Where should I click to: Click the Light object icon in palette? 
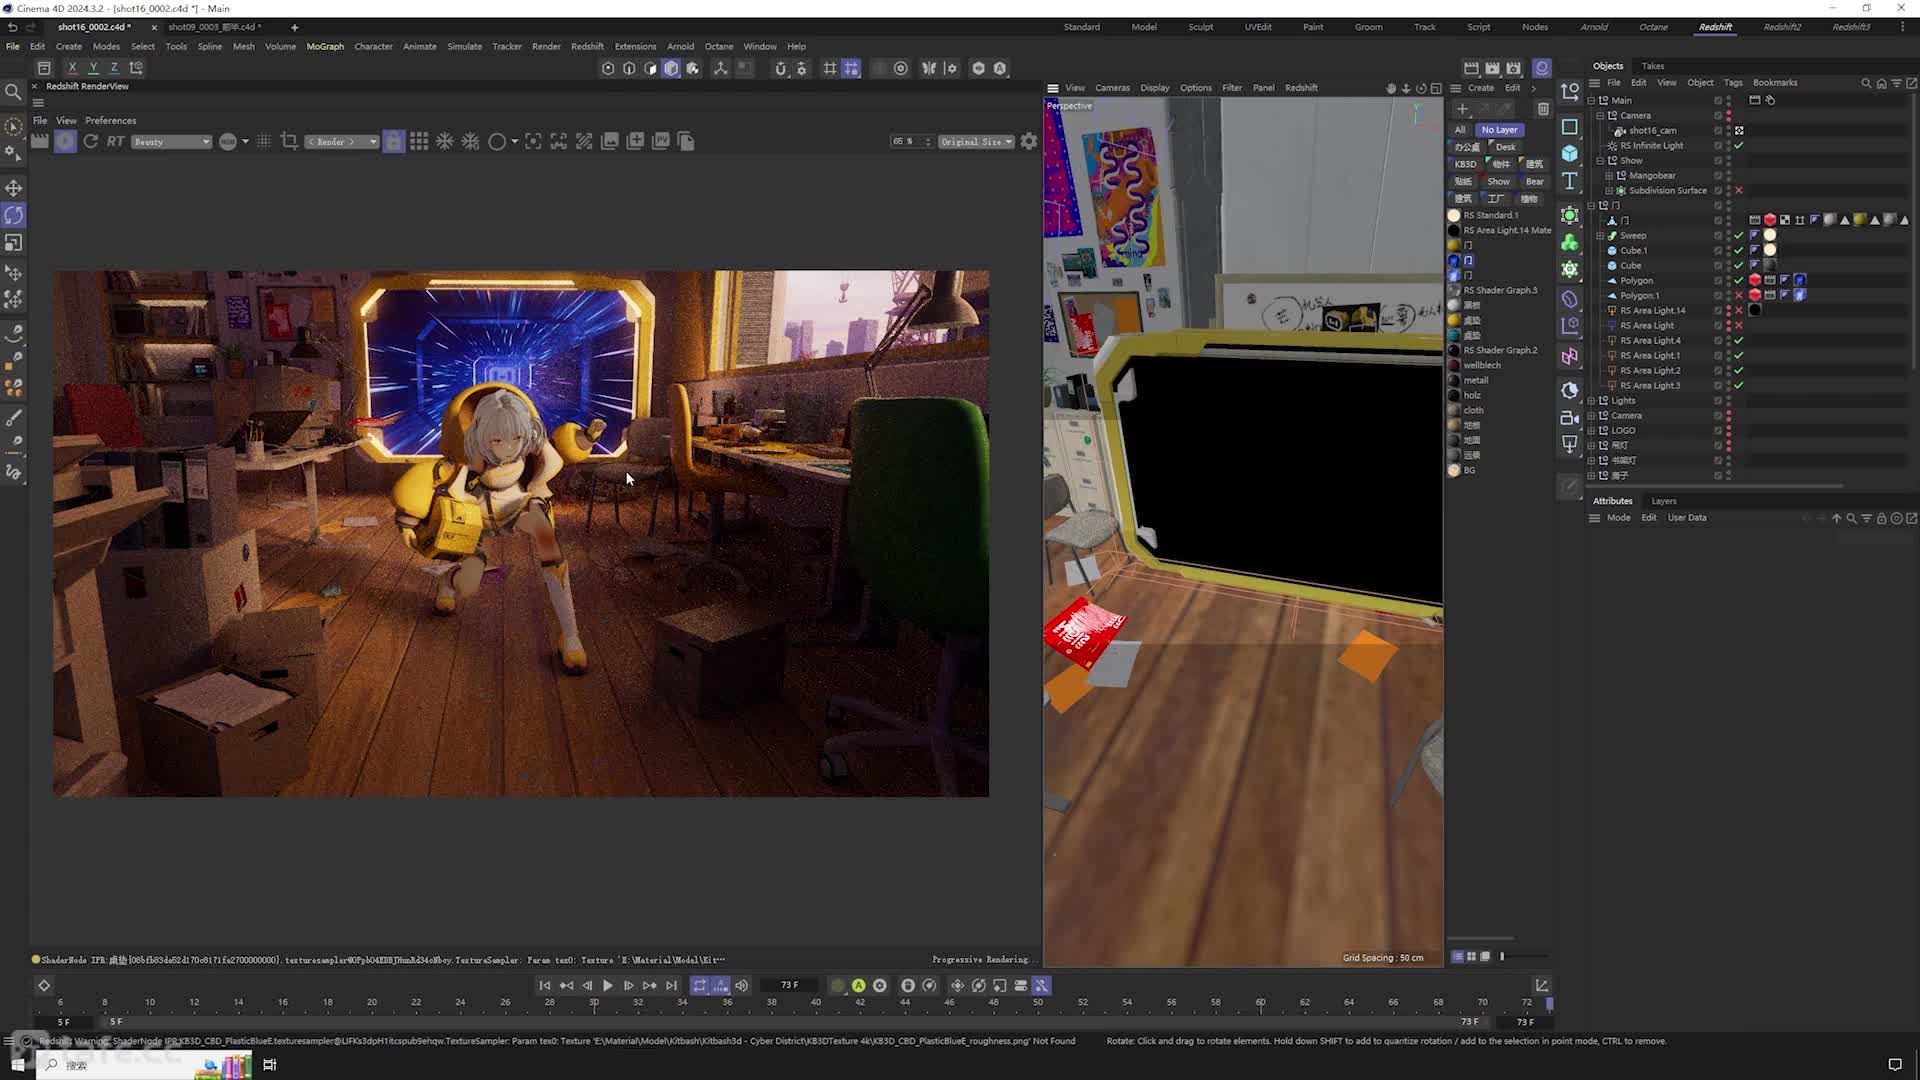point(1570,444)
